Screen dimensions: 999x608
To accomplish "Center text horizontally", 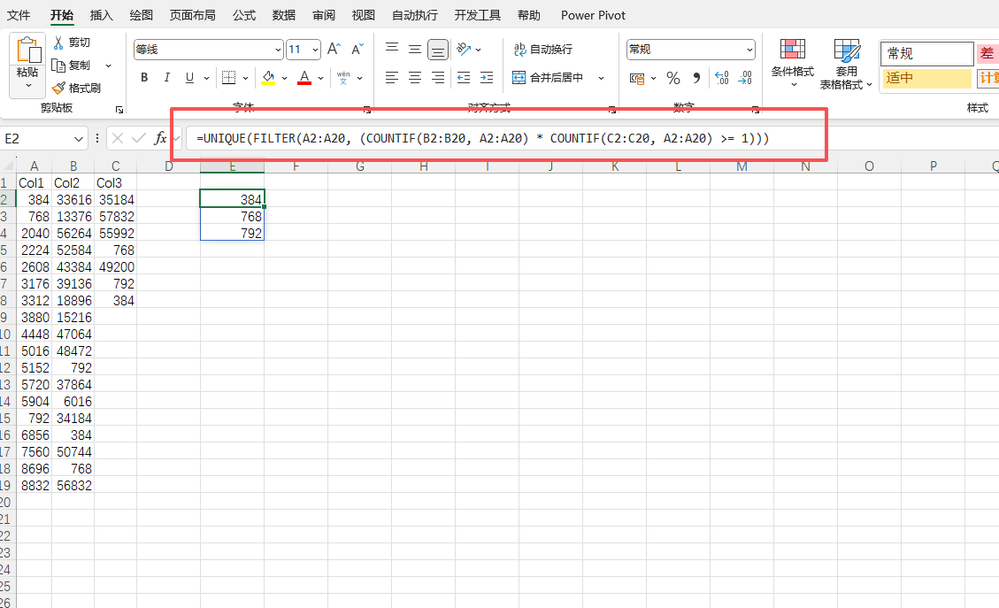I will (415, 77).
